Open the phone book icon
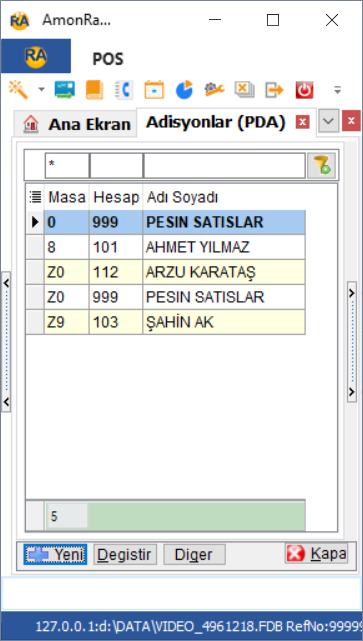 [123, 90]
